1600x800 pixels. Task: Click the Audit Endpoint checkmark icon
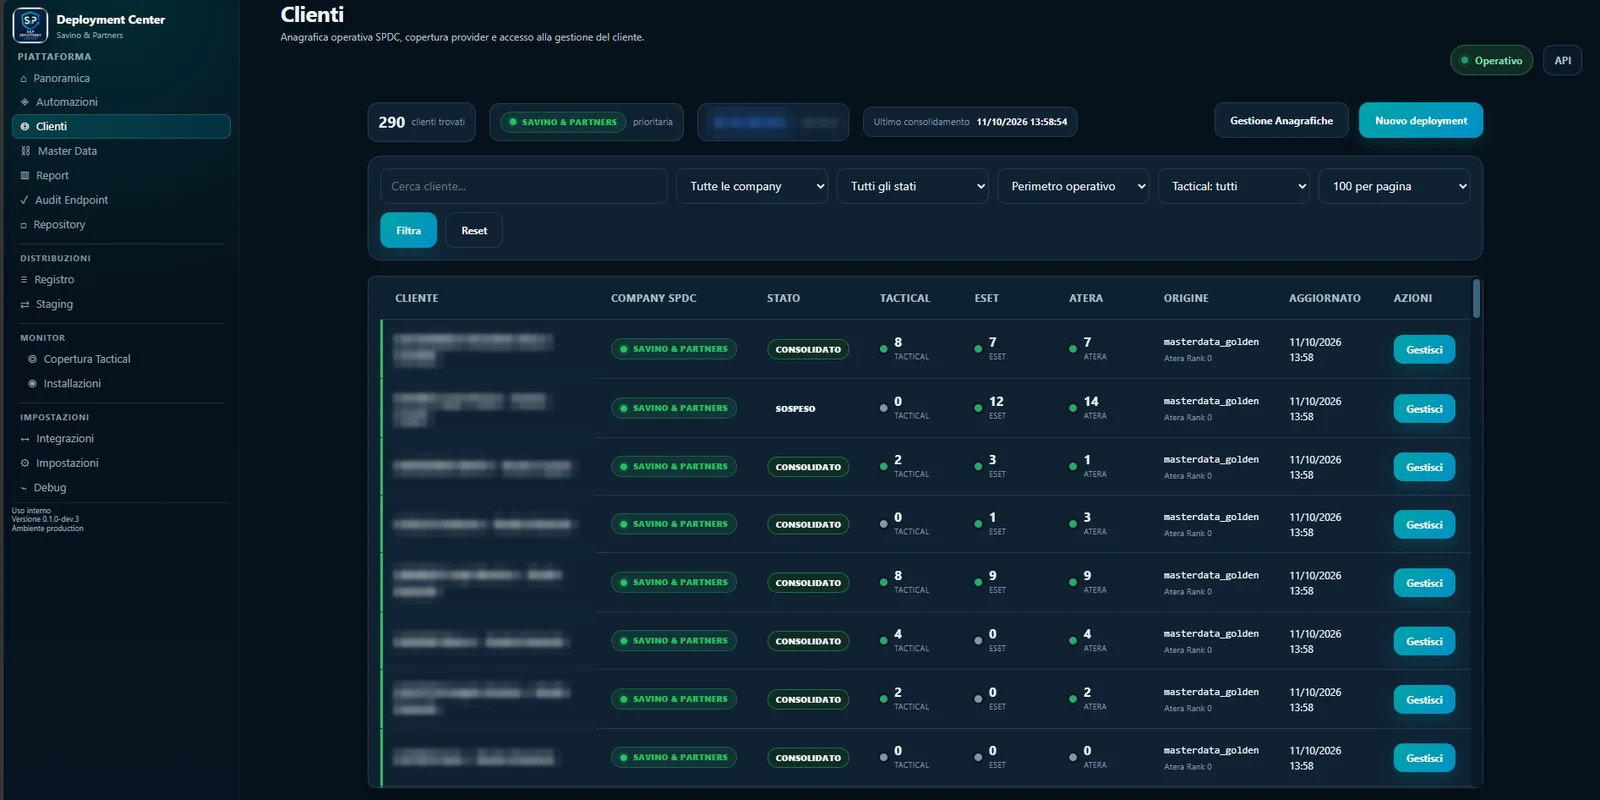24,200
